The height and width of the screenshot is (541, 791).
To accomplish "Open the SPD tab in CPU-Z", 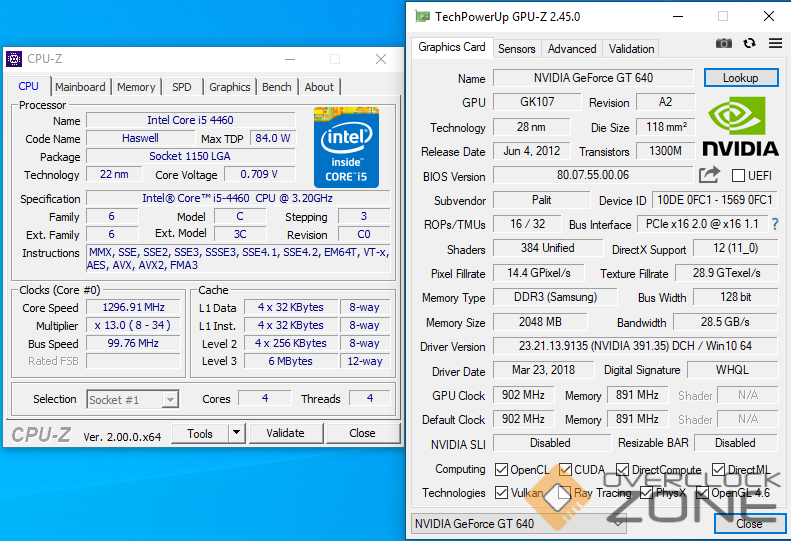I will point(182,87).
